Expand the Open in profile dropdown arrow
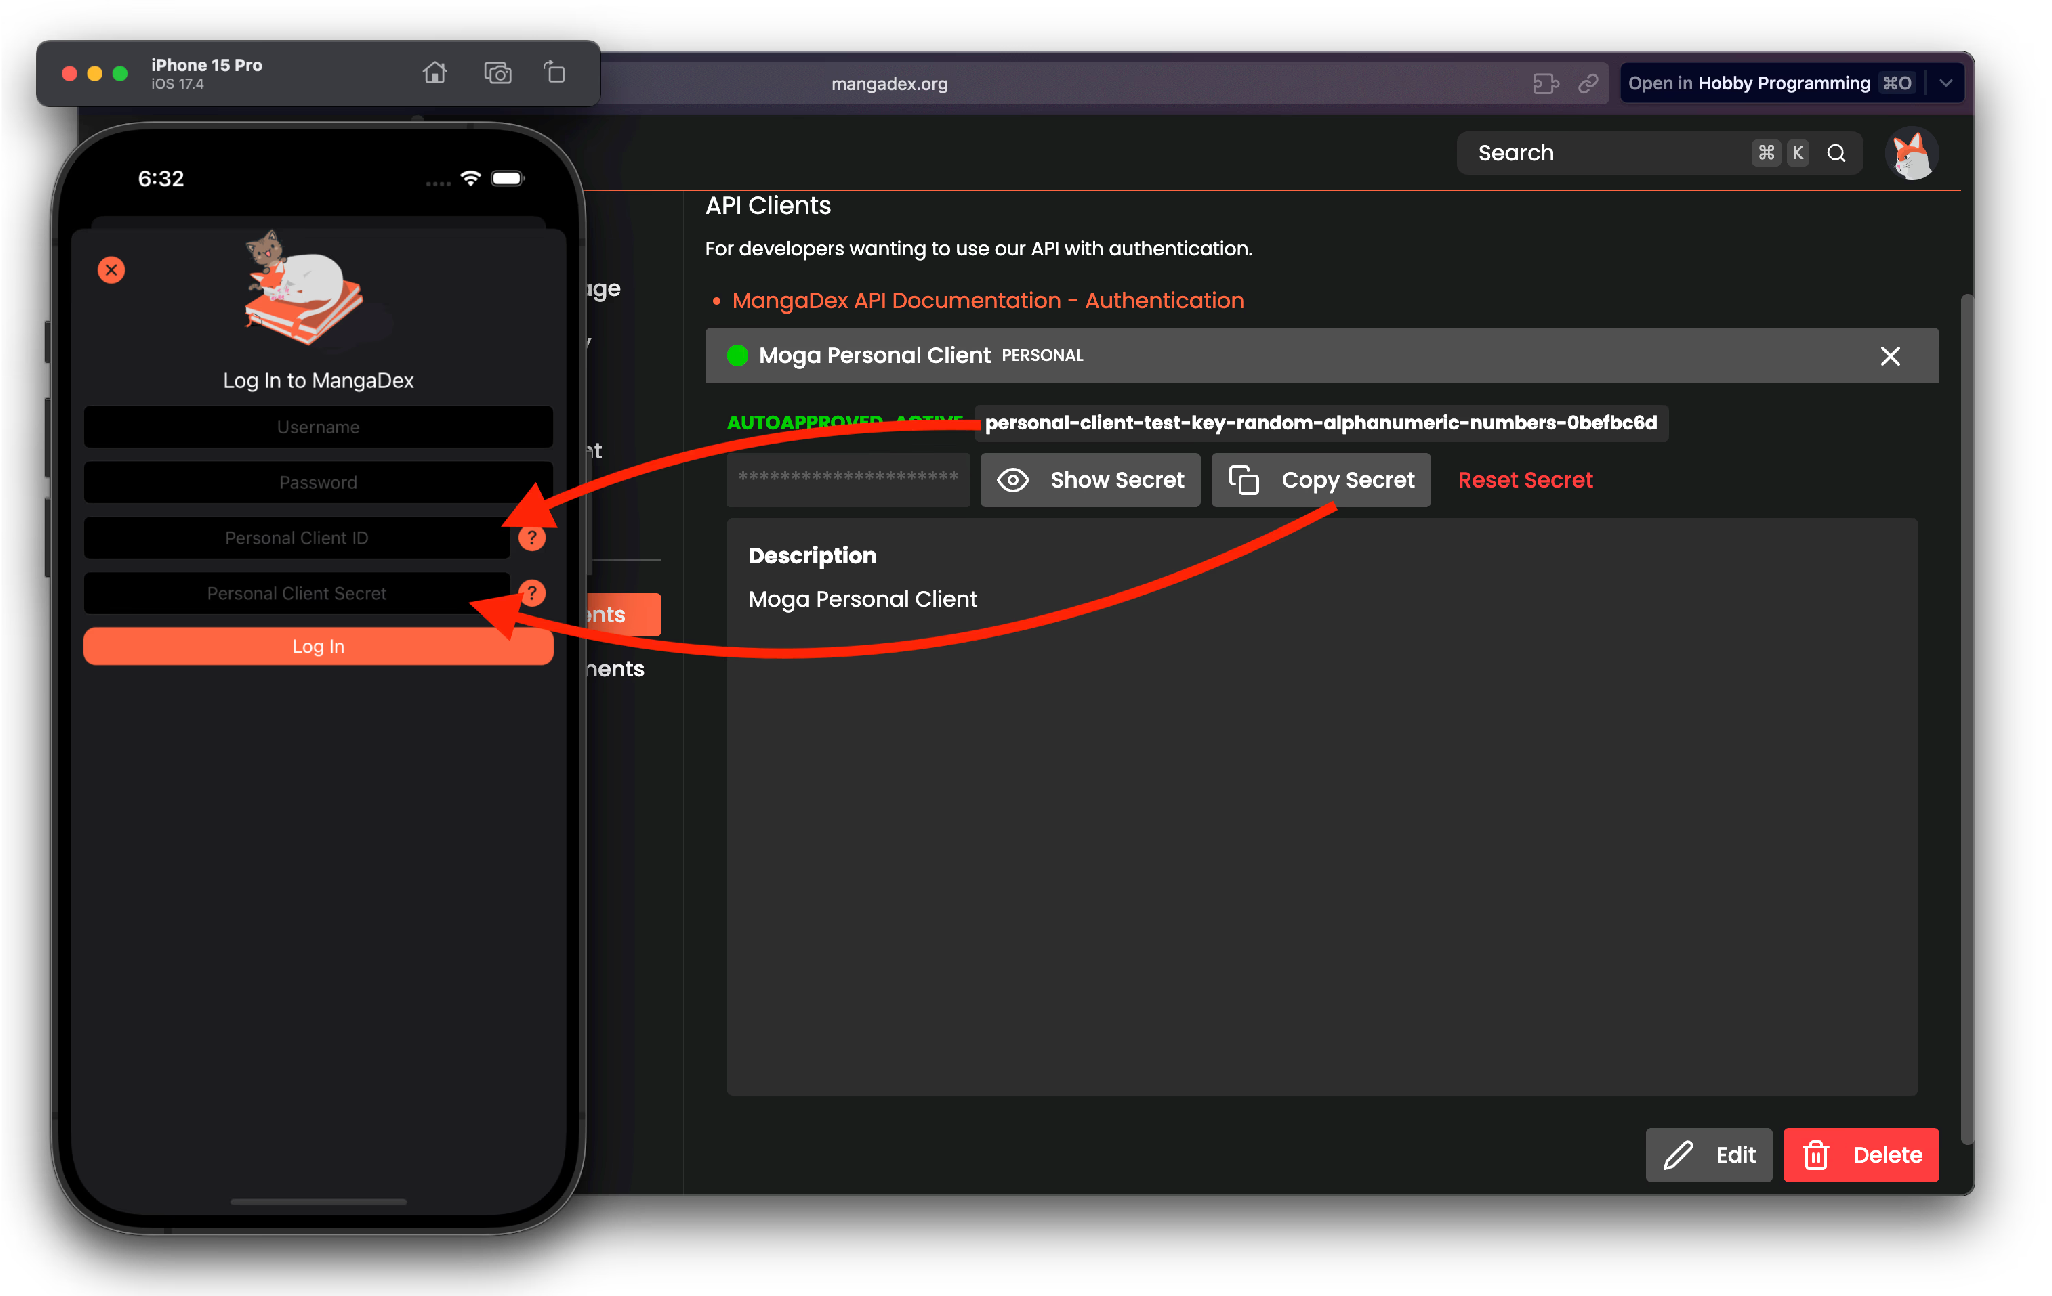The width and height of the screenshot is (2052, 1296). pos(1946,84)
